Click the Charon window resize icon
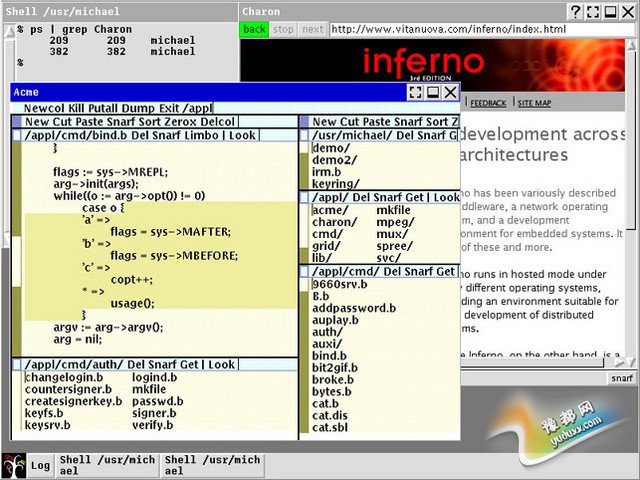Viewport: 640px width, 480px height. pyautogui.click(x=594, y=11)
